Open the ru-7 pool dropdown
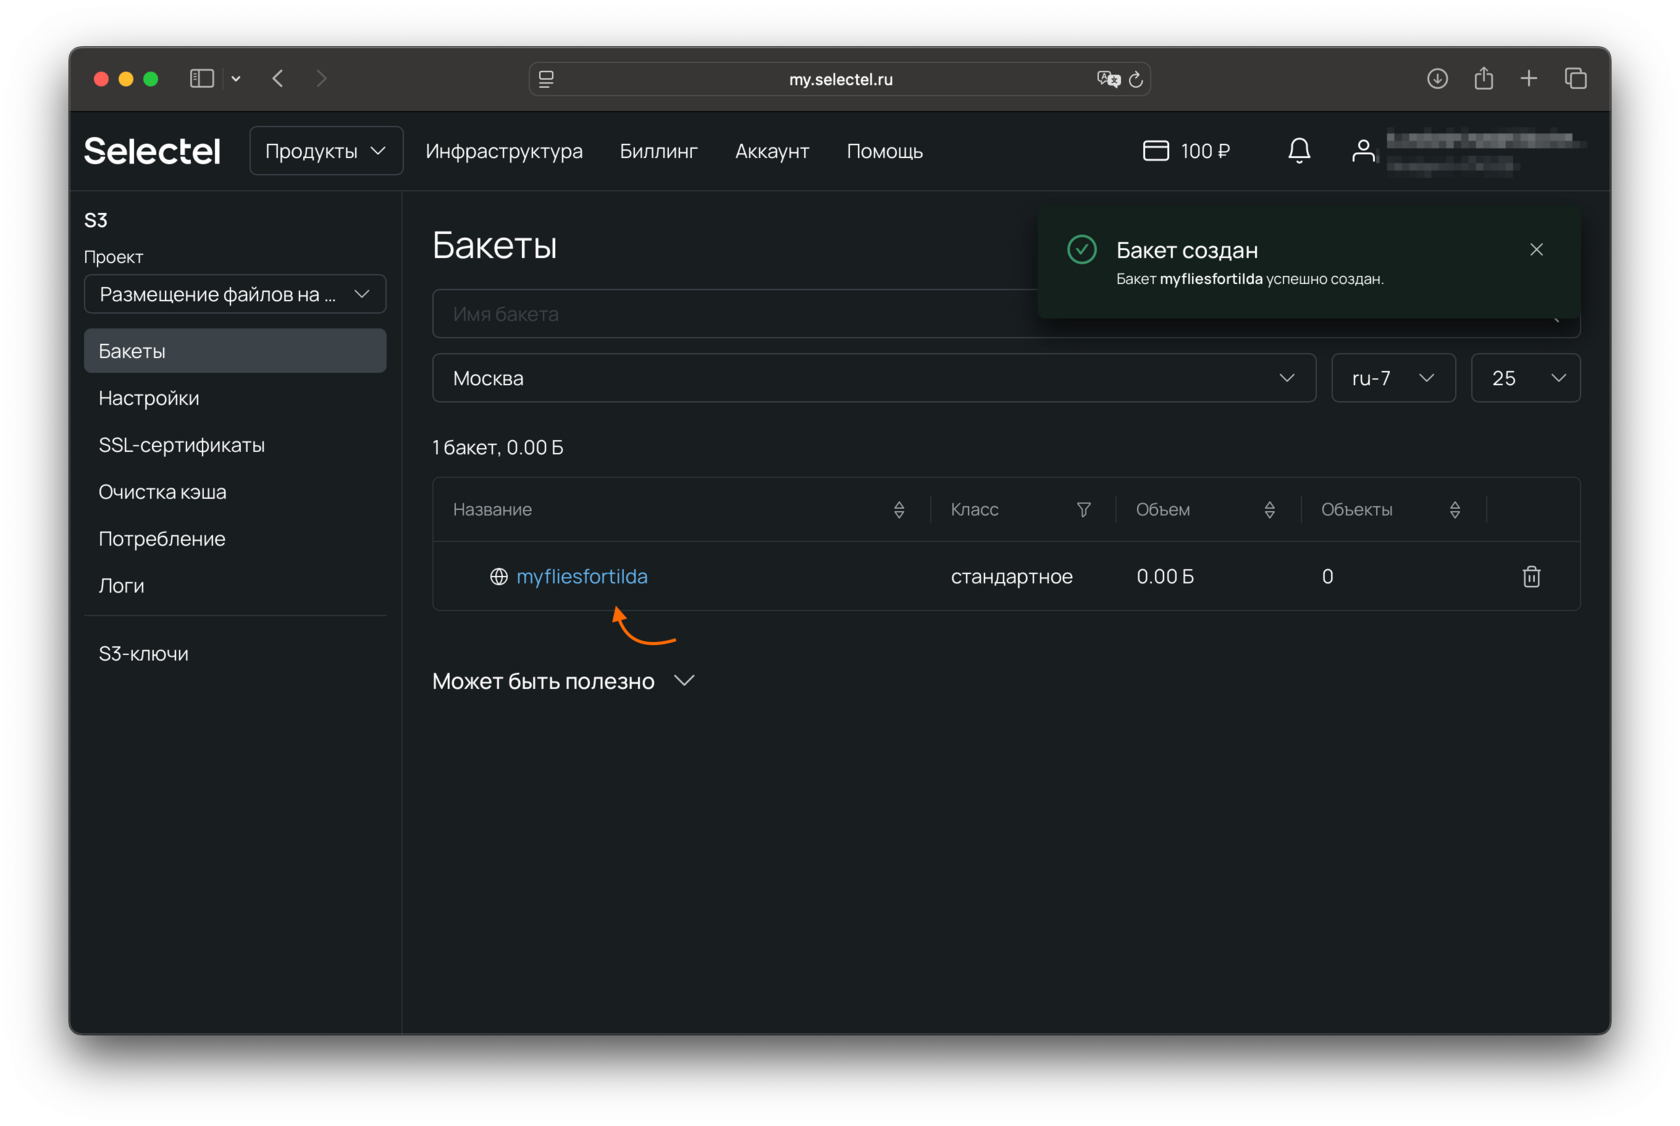The image size is (1680, 1126). (1393, 378)
